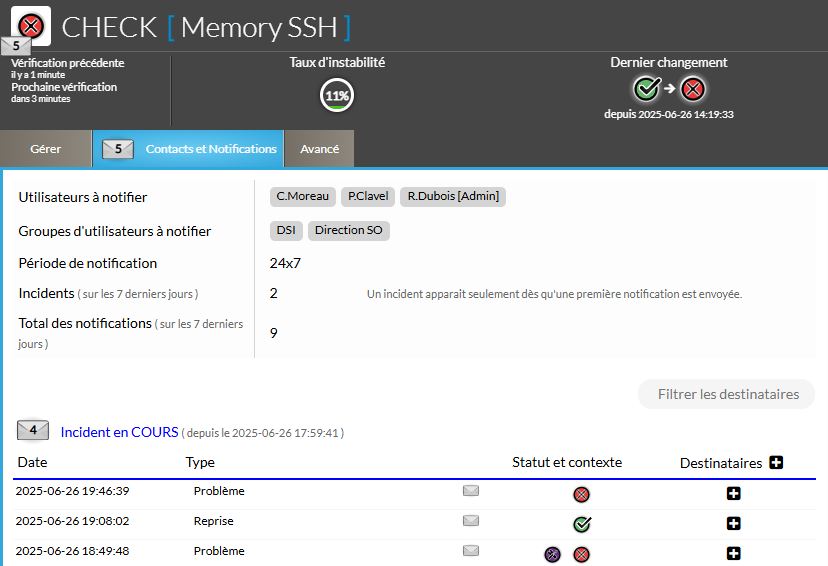Expand recipients for the 19:46:39 Problème notification
Screen dimensions: 828x566
[734, 494]
